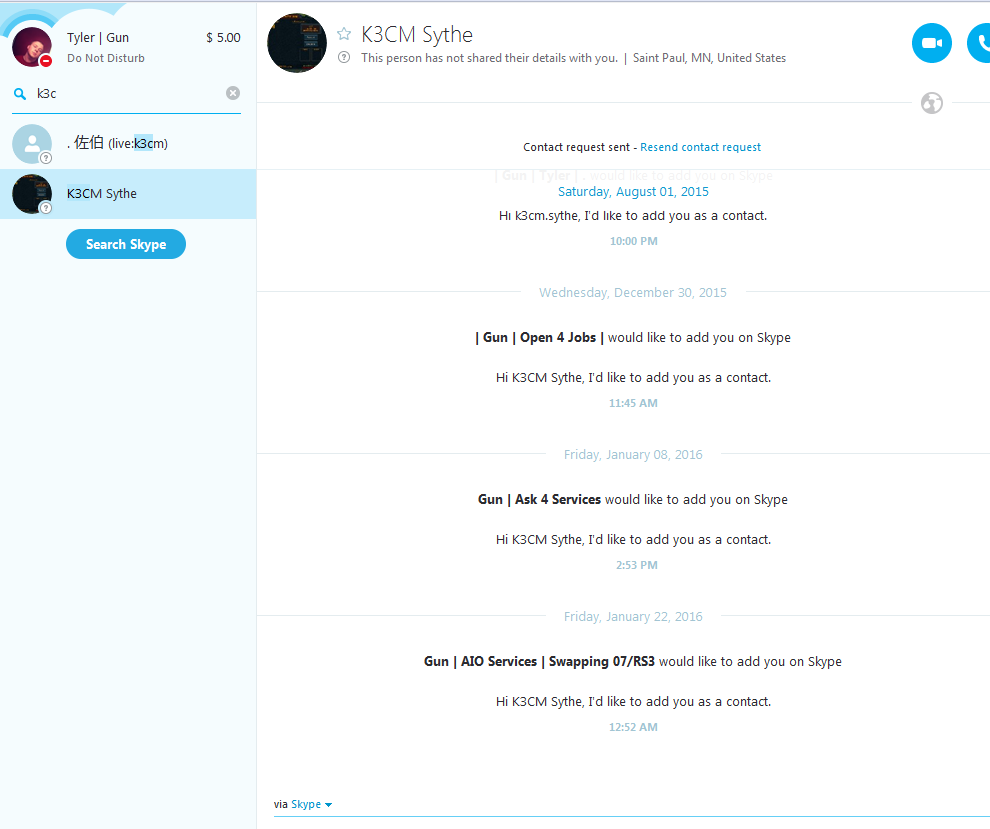Click the message typing area below via Skype
This screenshot has height=829, width=990.
pyautogui.click(x=631, y=821)
